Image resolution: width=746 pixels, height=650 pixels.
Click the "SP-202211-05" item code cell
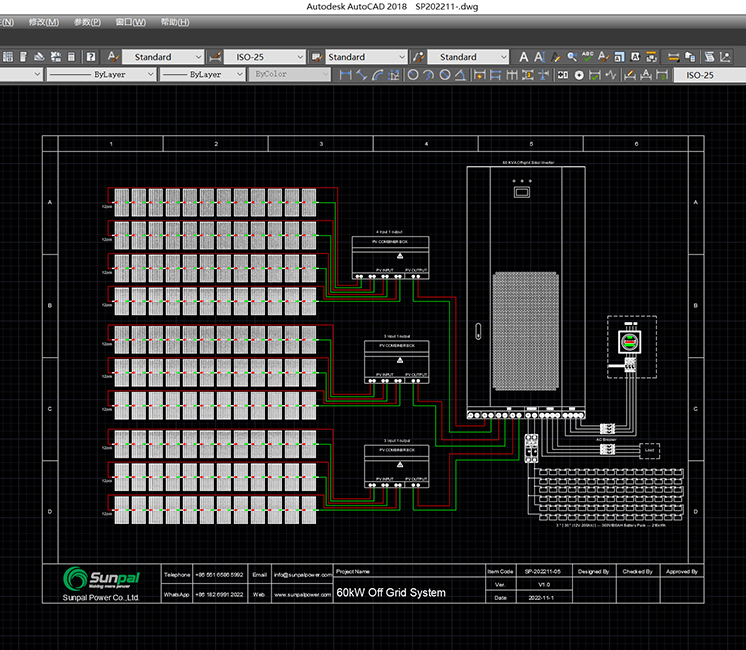click(x=543, y=571)
